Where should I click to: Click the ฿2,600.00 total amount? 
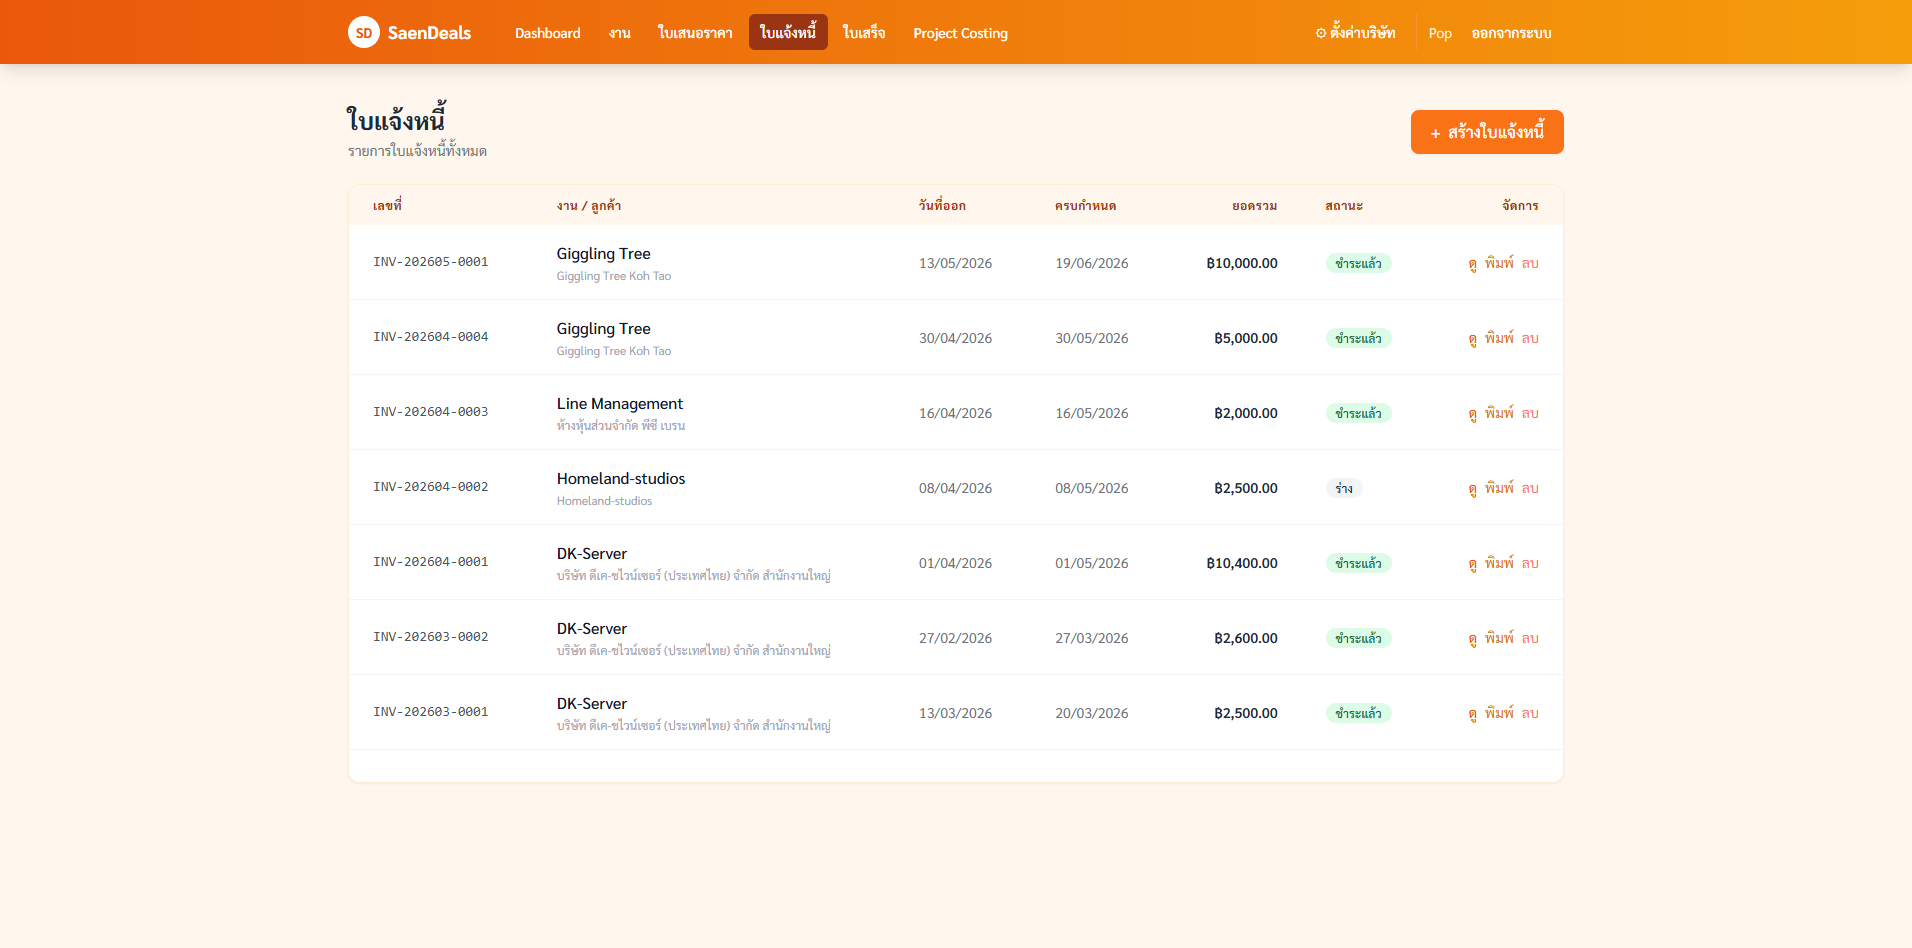point(1246,638)
